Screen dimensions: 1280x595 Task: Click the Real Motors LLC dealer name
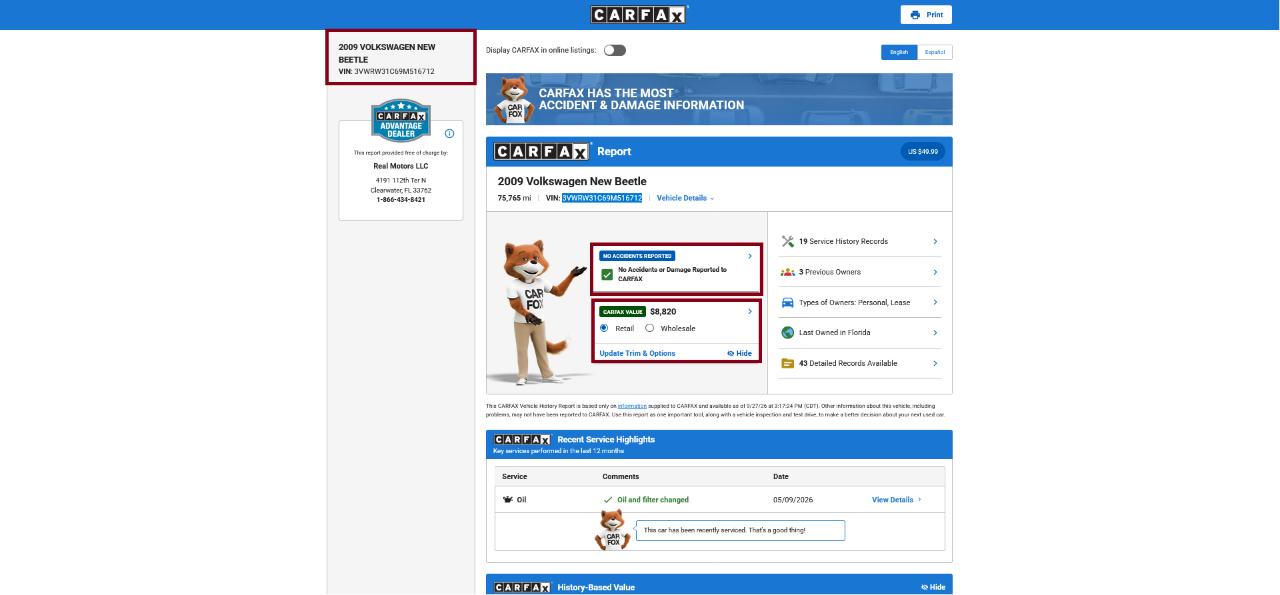coord(401,166)
